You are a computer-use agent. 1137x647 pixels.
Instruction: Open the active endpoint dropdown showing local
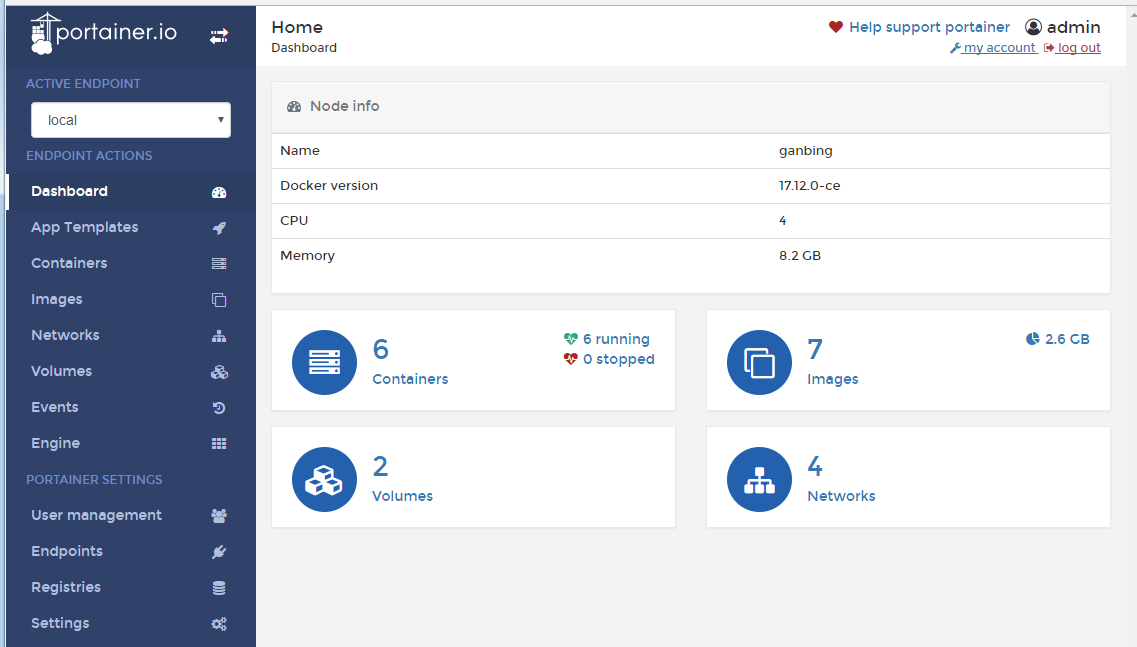pos(130,119)
